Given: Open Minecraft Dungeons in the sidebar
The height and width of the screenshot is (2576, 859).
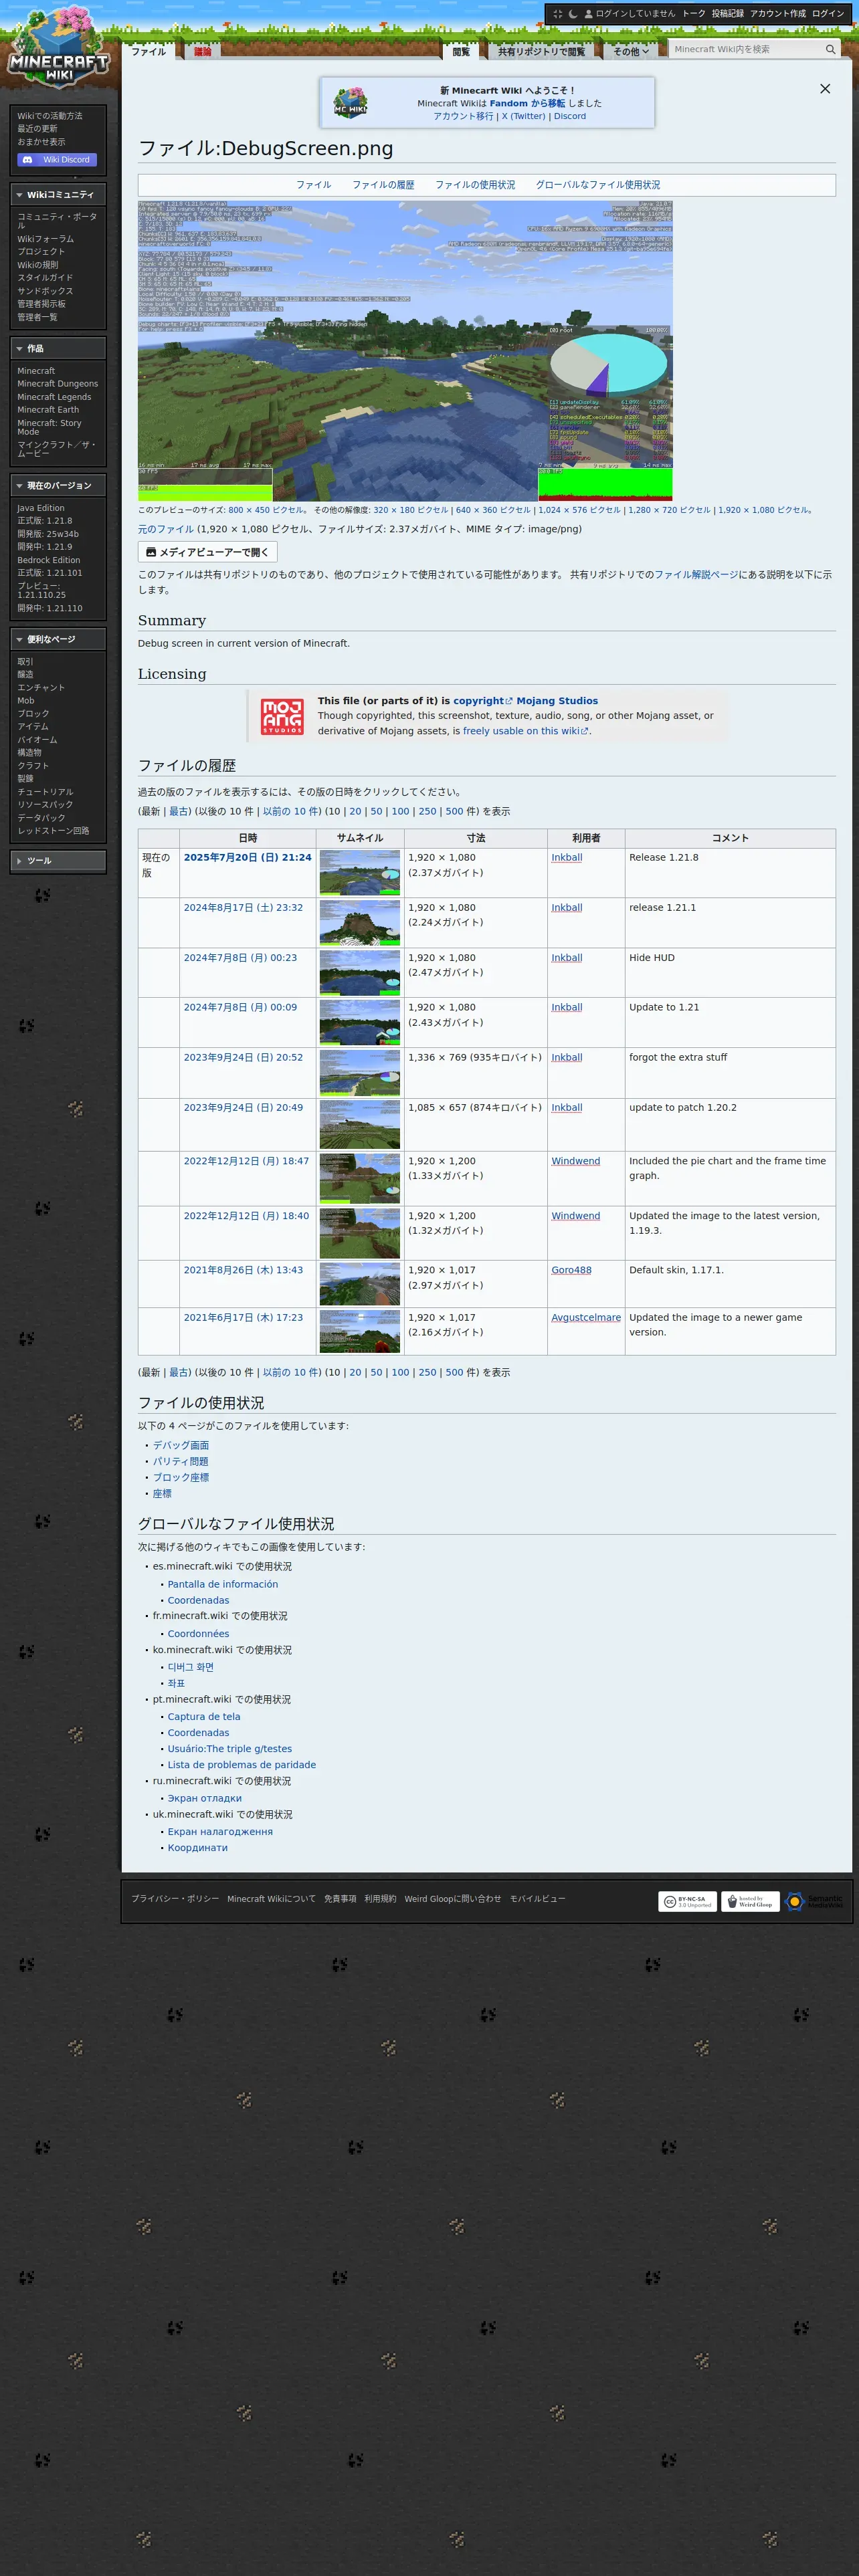Looking at the screenshot, I should 58,384.
